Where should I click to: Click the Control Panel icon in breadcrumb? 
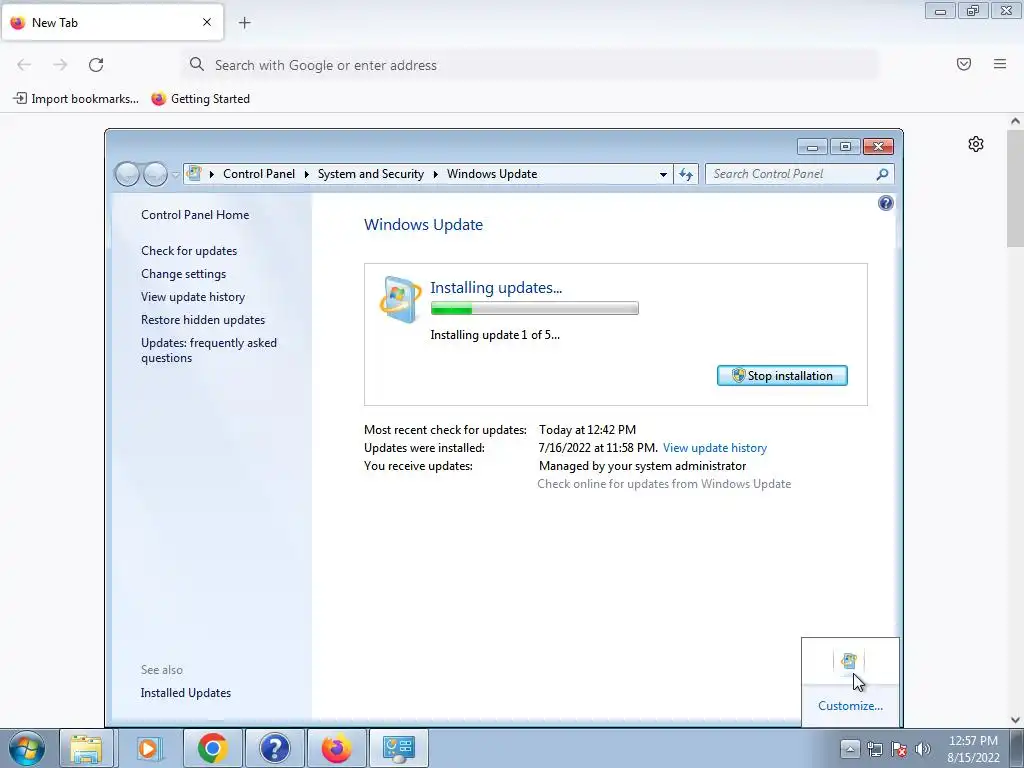(x=194, y=173)
